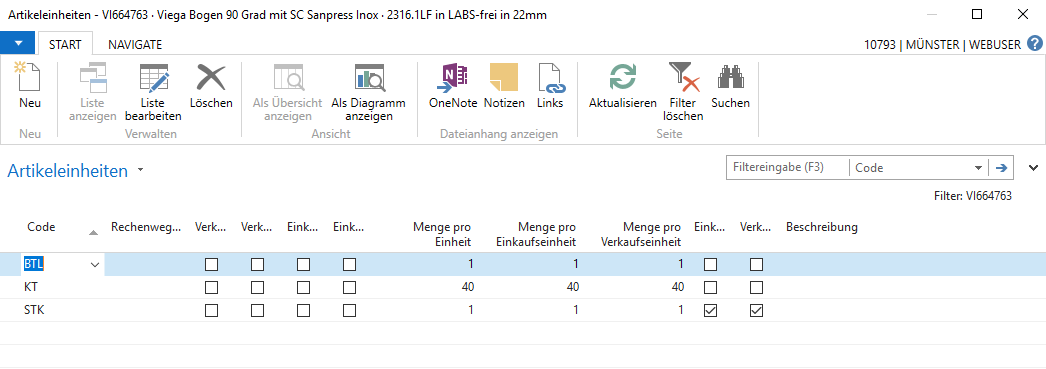1046x369 pixels.
Task: Open Liste bearbeiten to edit the list
Action: pos(153,91)
